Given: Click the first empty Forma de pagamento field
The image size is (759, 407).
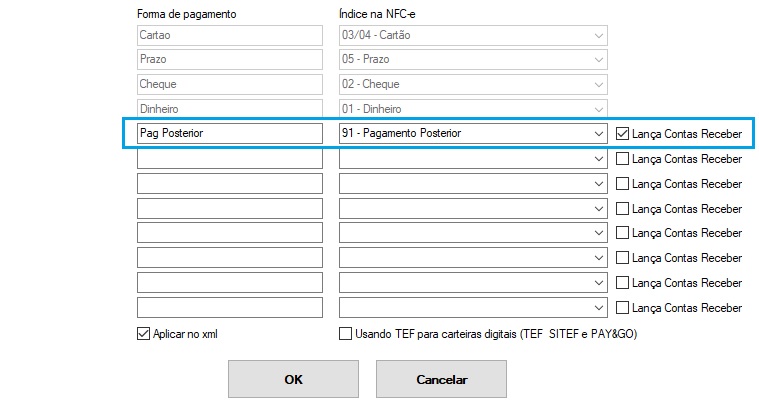Looking at the screenshot, I should tap(229, 158).
